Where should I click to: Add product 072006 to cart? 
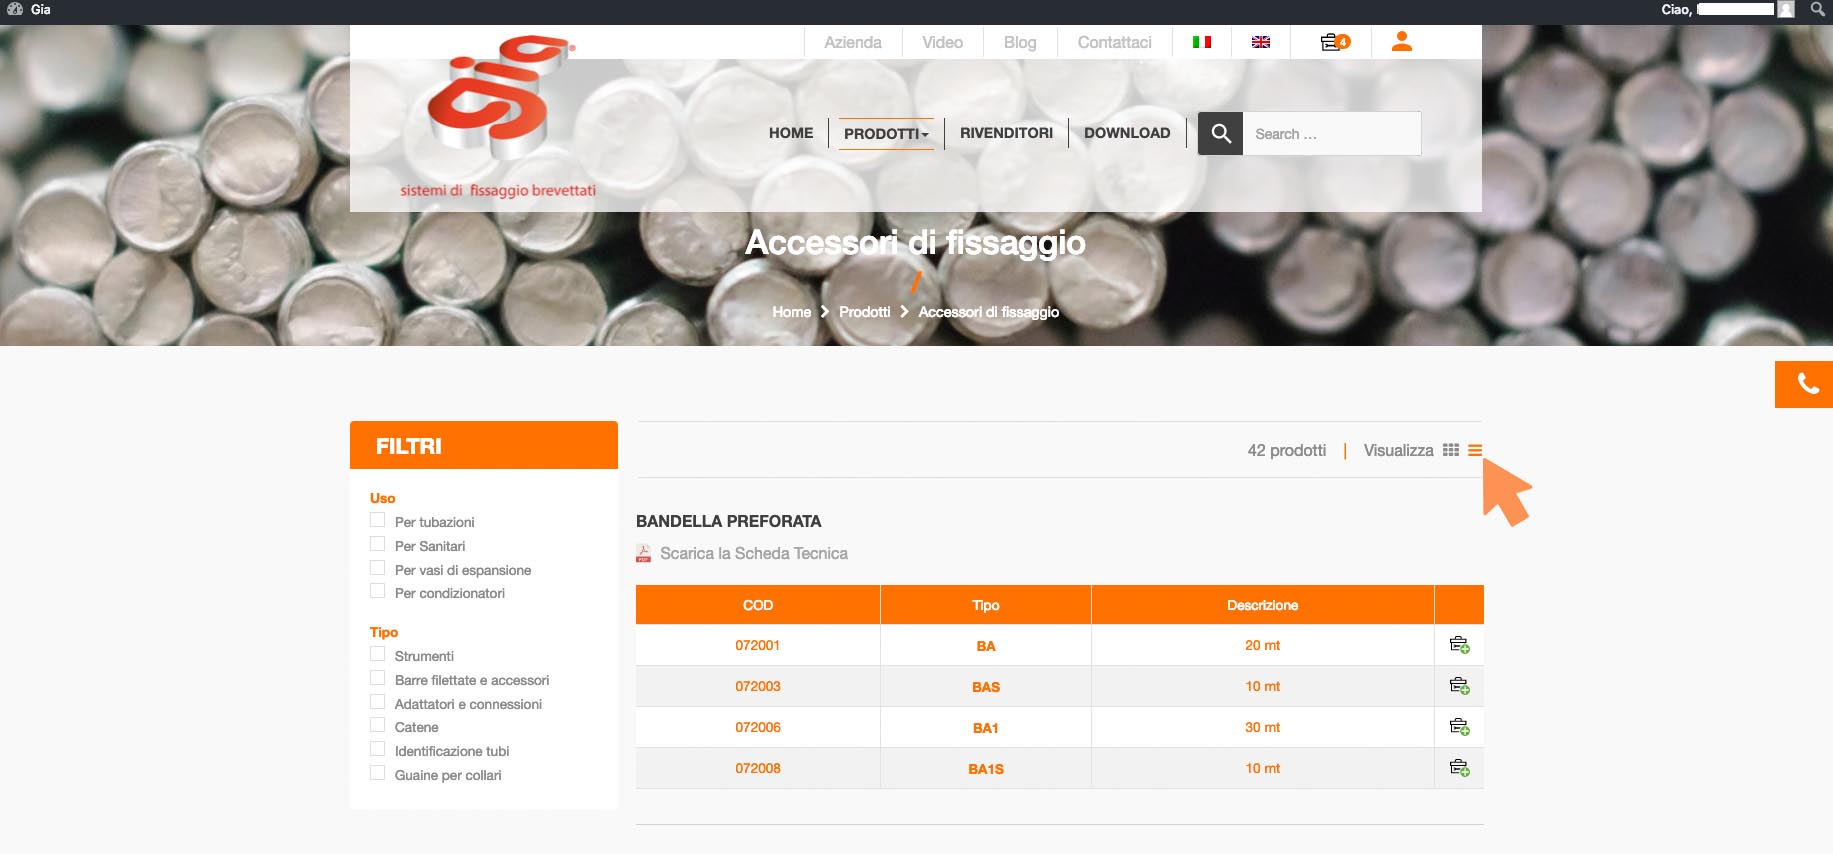1459,727
